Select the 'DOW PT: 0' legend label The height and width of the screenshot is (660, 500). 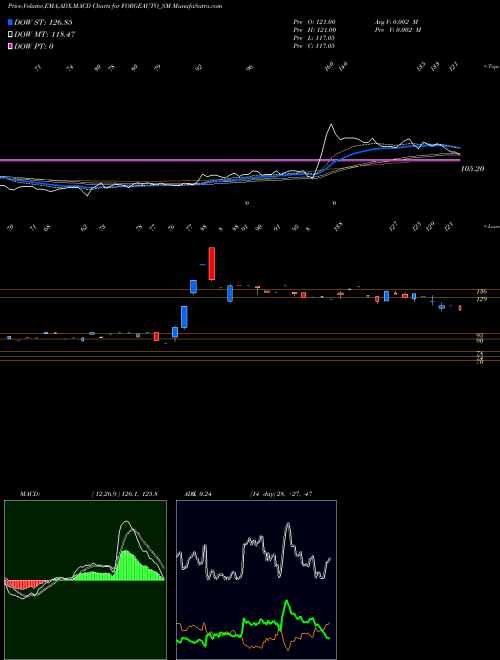point(34,46)
